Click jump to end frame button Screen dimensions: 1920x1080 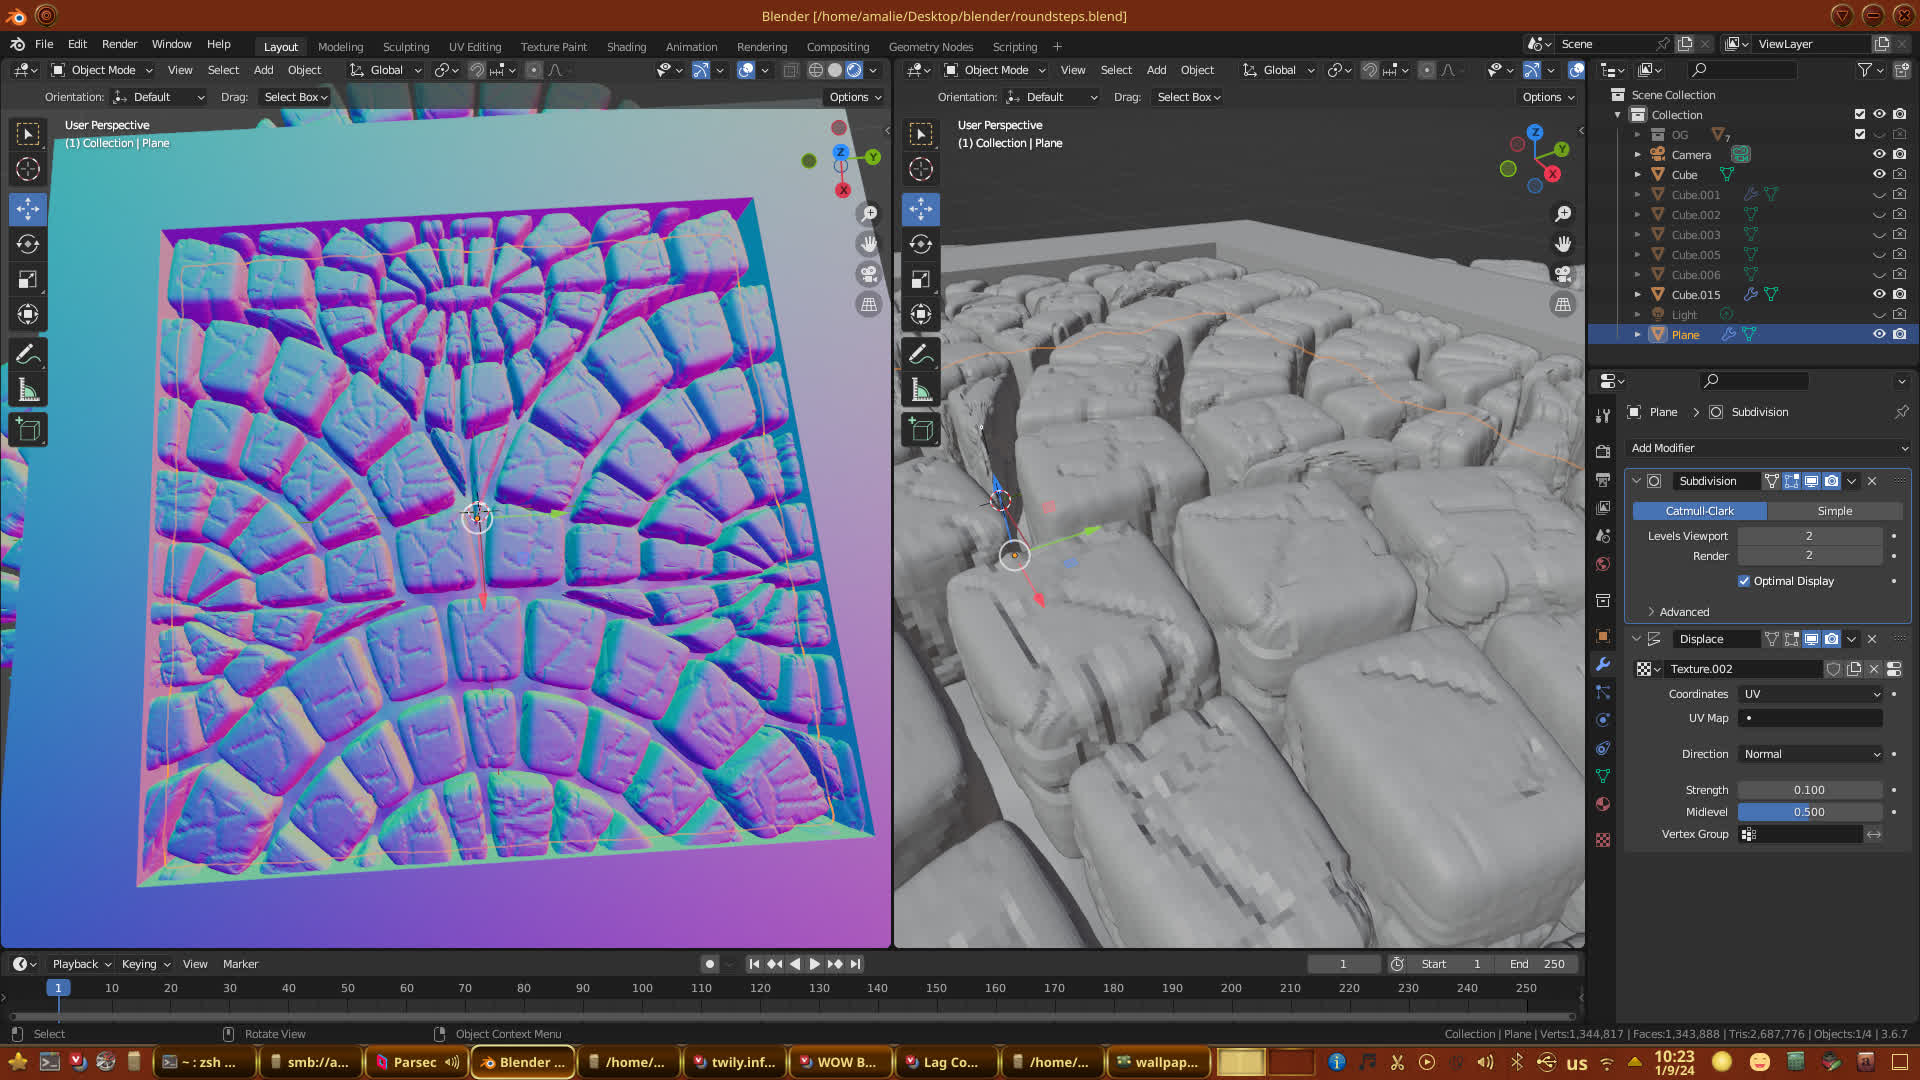tap(856, 964)
